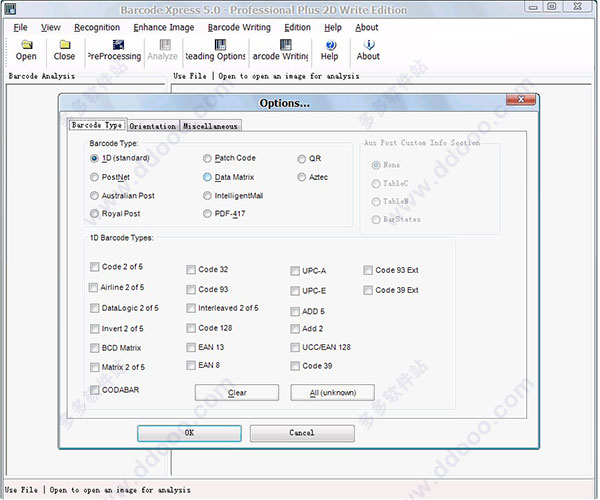Image resolution: width=600 pixels, height=500 pixels.
Task: Confirm options with the OK button
Action: [x=189, y=433]
